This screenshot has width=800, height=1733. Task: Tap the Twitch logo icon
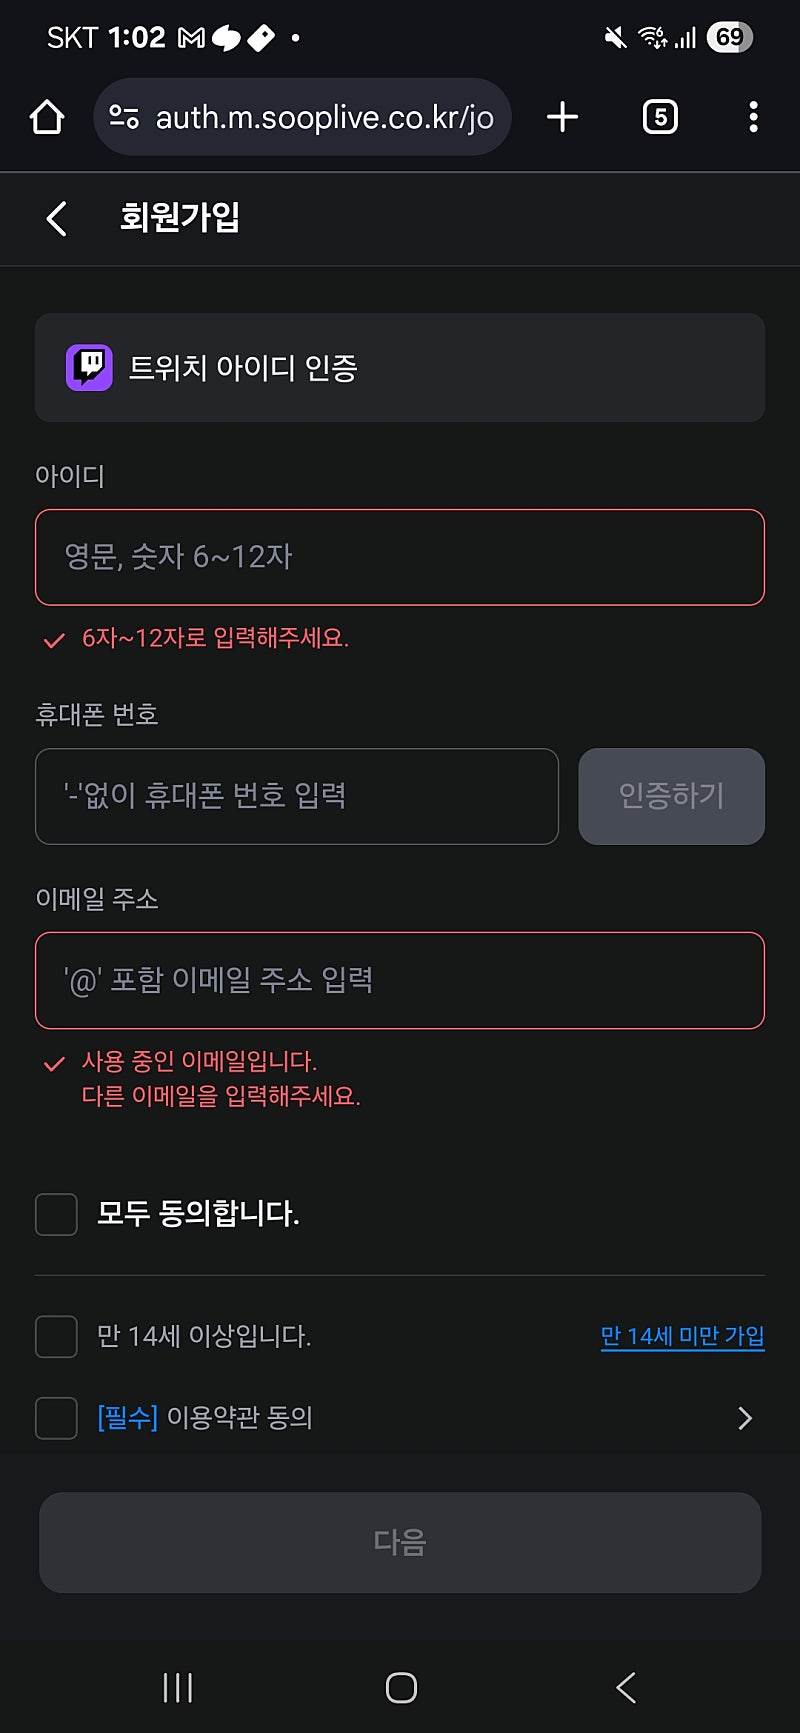(89, 367)
